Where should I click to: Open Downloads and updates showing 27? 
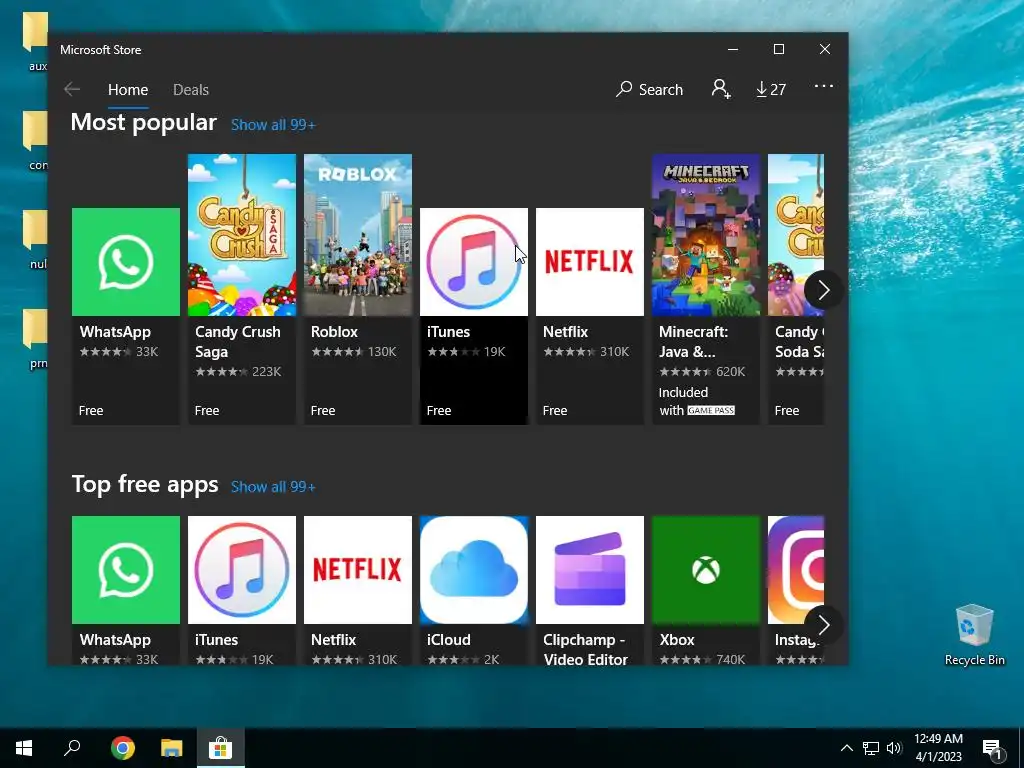(x=771, y=89)
